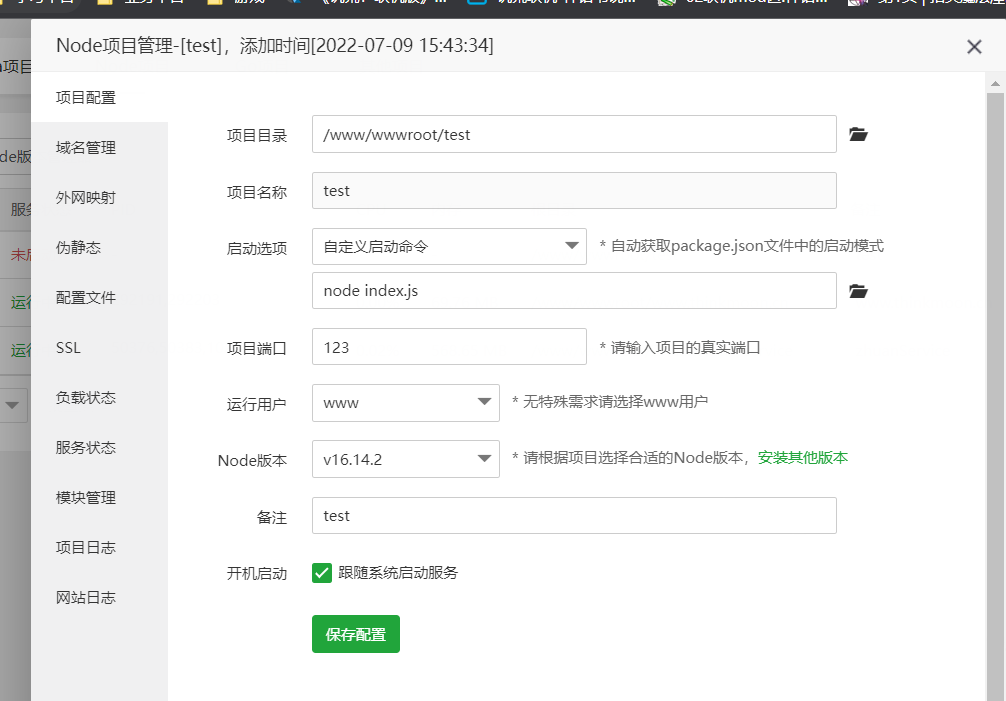
Task: Click the project port field 123
Action: click(x=449, y=346)
